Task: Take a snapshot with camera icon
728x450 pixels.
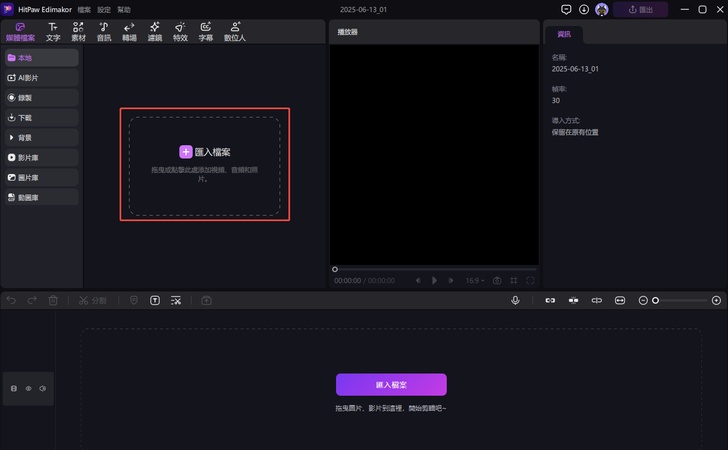Action: coord(497,280)
